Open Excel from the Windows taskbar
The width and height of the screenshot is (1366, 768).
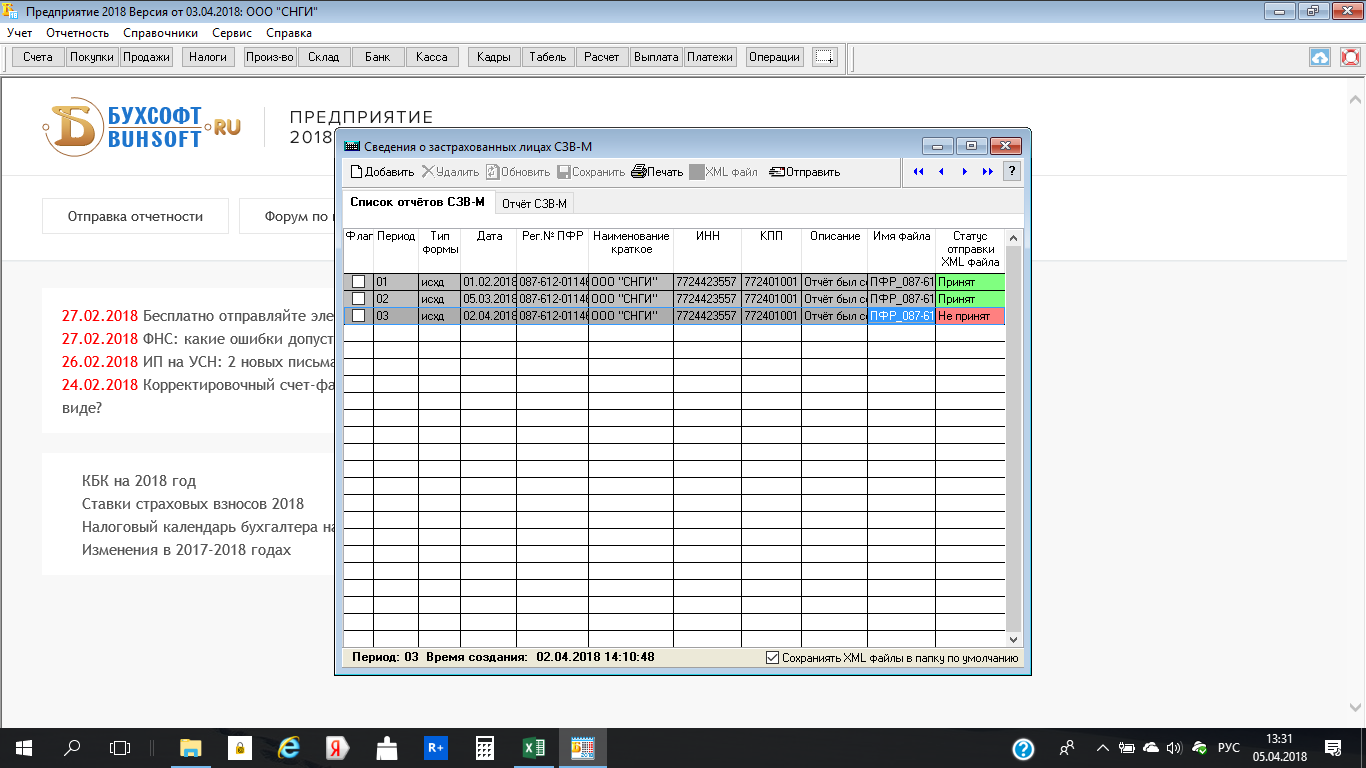533,747
